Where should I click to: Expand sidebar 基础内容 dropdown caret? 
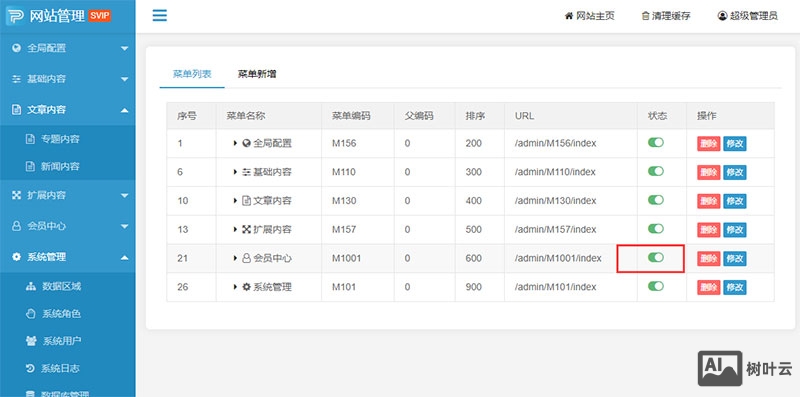point(124,80)
